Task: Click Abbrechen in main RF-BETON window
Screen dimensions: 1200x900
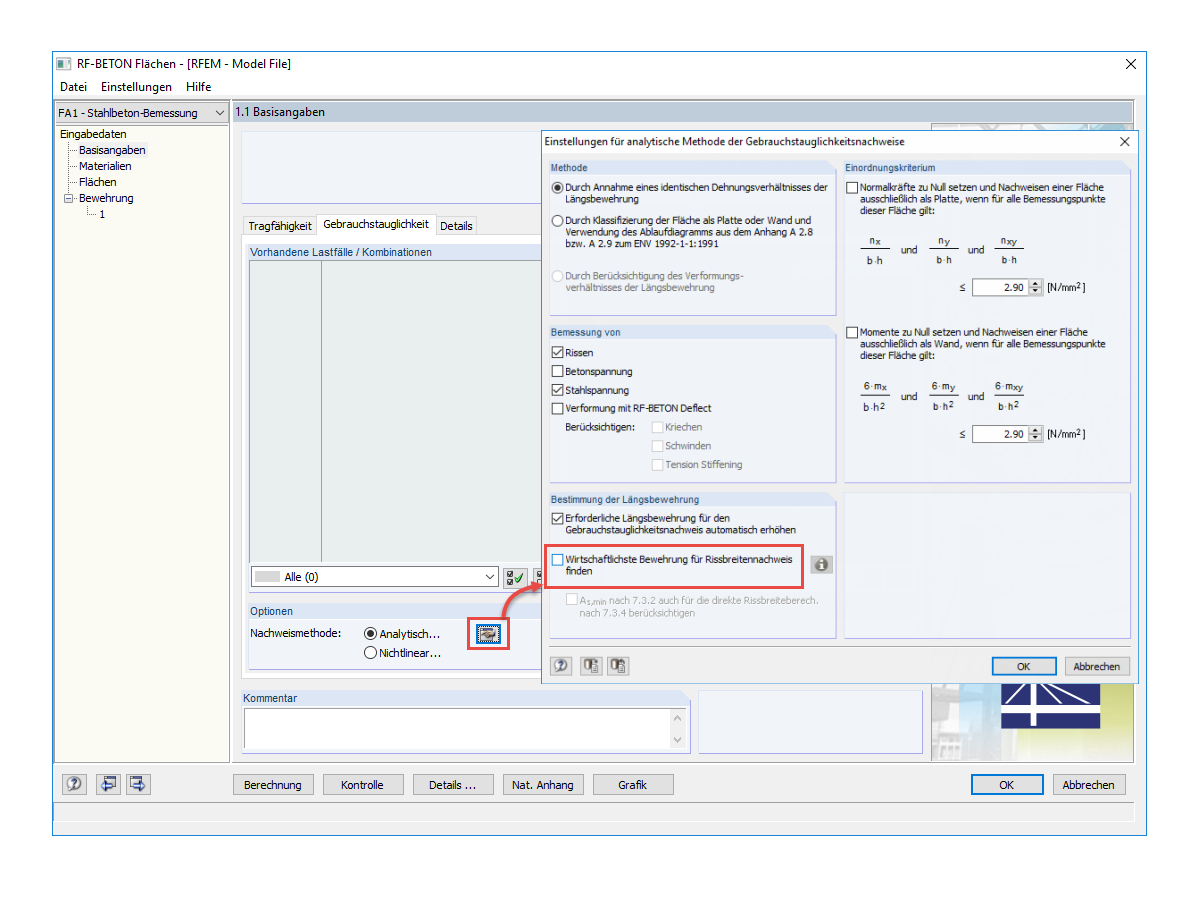Action: tap(1088, 785)
